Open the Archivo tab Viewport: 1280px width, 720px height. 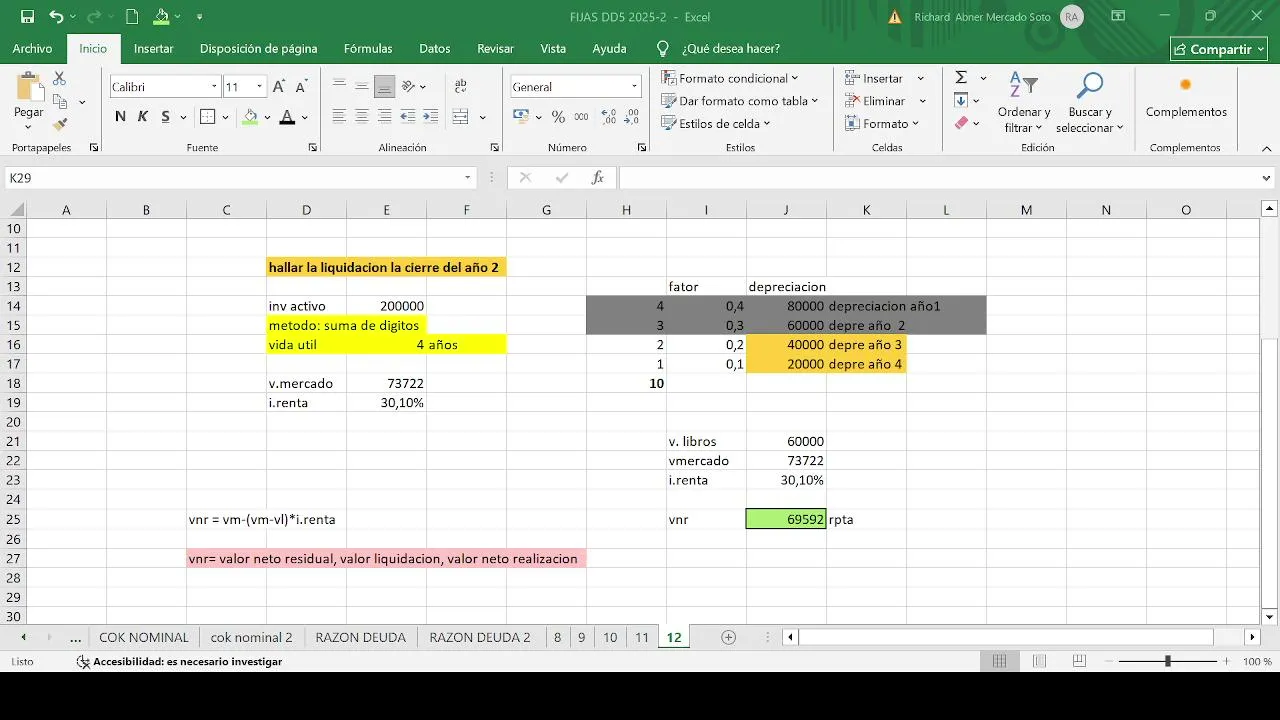[32, 48]
